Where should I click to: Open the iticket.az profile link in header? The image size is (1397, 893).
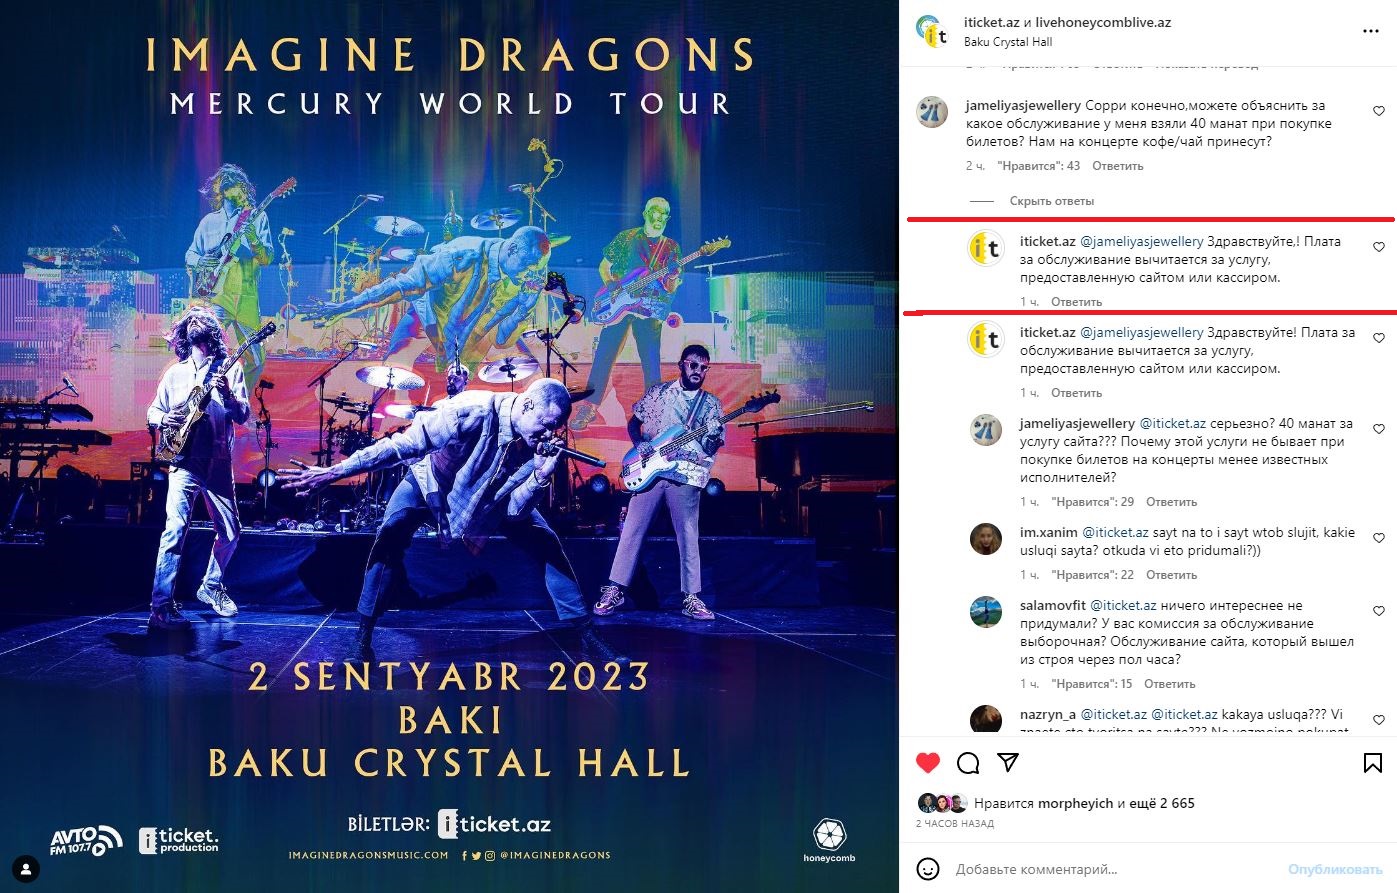pyautogui.click(x=991, y=22)
